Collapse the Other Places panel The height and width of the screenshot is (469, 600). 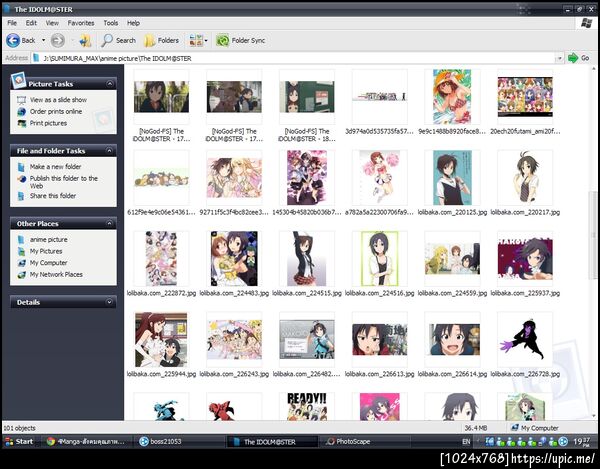click(109, 223)
